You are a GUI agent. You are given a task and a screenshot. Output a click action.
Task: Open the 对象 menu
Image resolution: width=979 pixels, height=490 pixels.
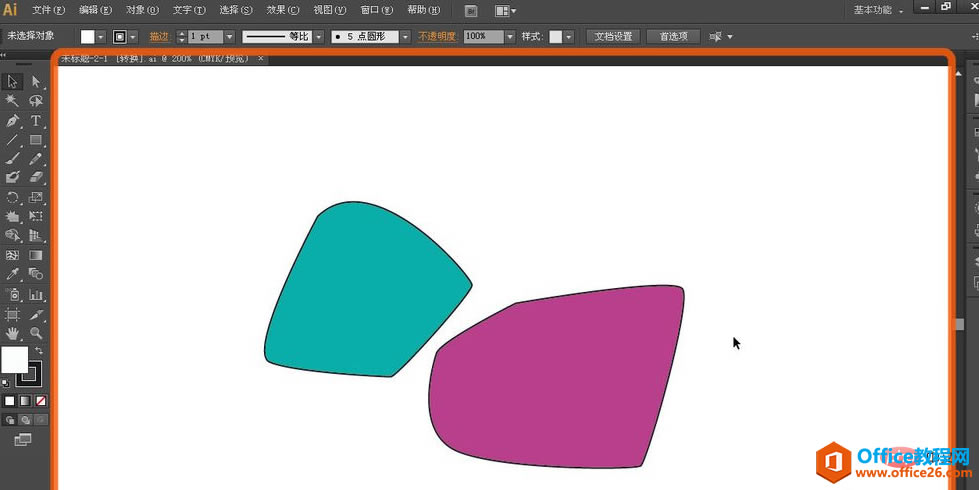coord(142,10)
